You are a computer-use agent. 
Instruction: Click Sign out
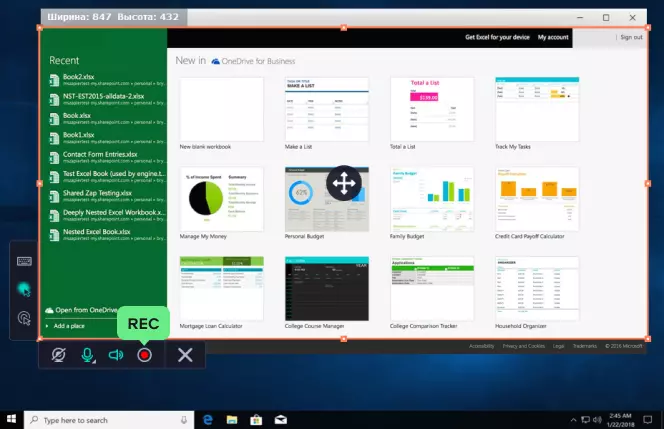click(x=631, y=37)
